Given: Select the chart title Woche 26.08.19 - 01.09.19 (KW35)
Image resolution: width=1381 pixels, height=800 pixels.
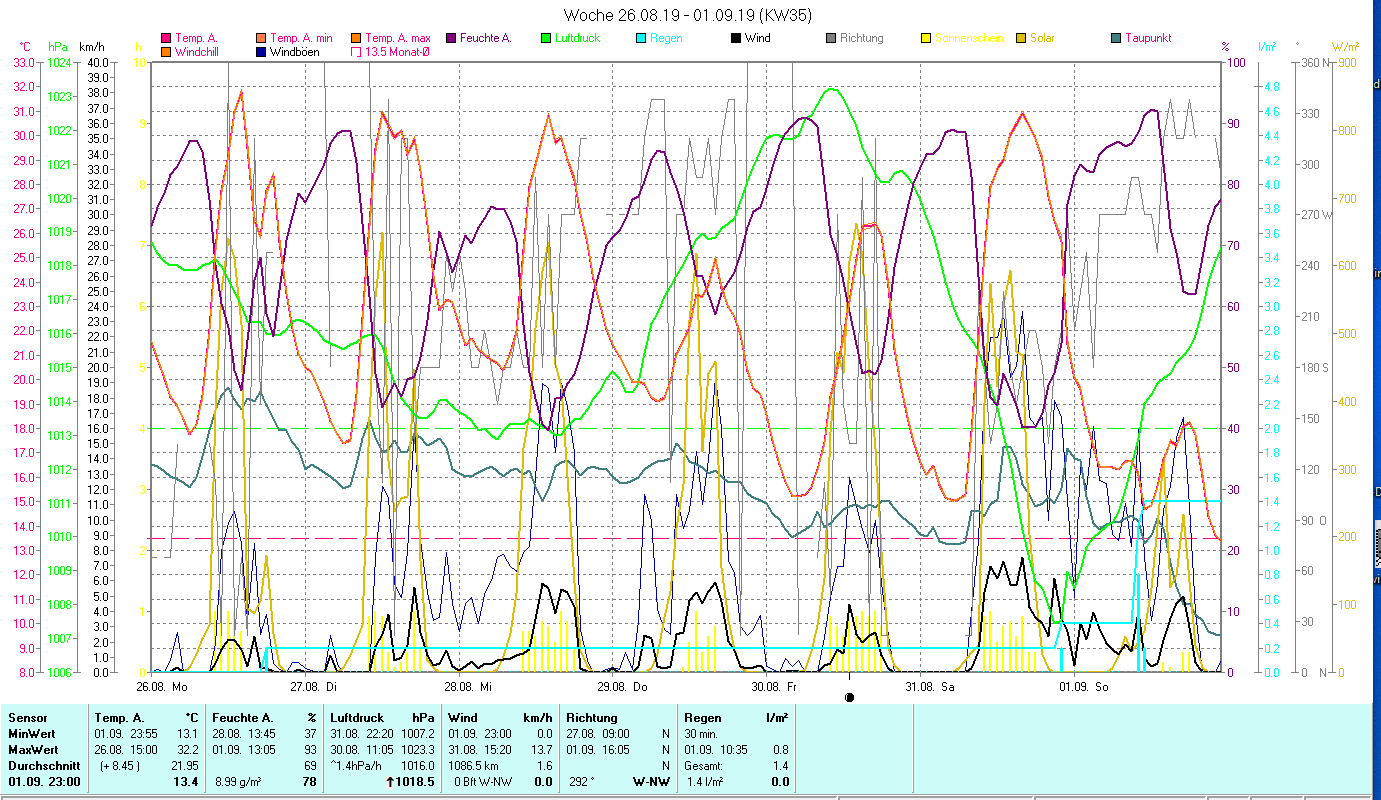Looking at the screenshot, I should click(x=688, y=15).
